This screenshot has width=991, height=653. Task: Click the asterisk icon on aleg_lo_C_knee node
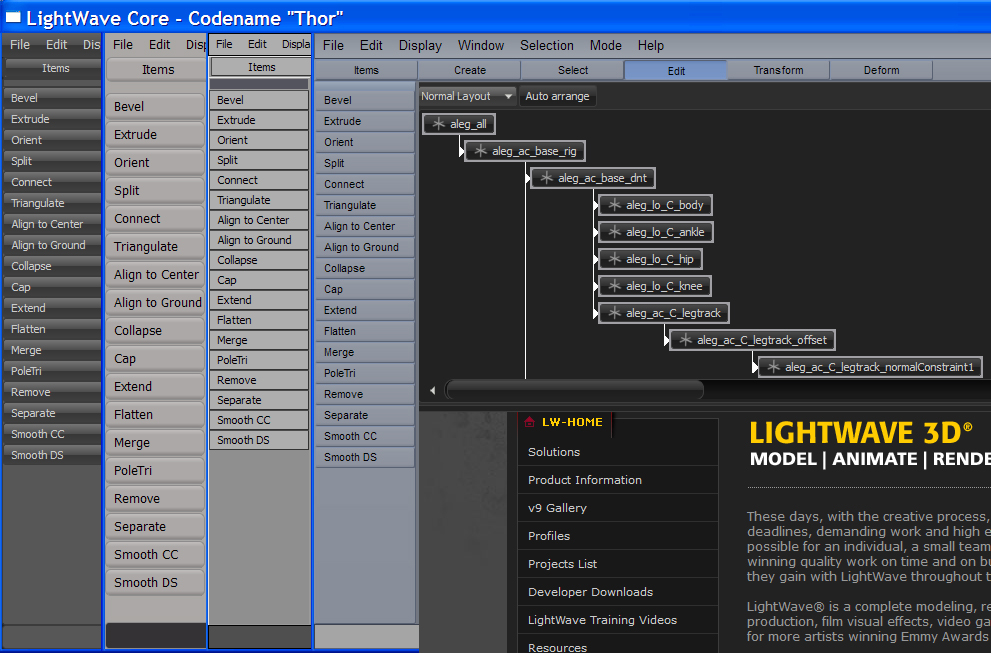click(614, 286)
